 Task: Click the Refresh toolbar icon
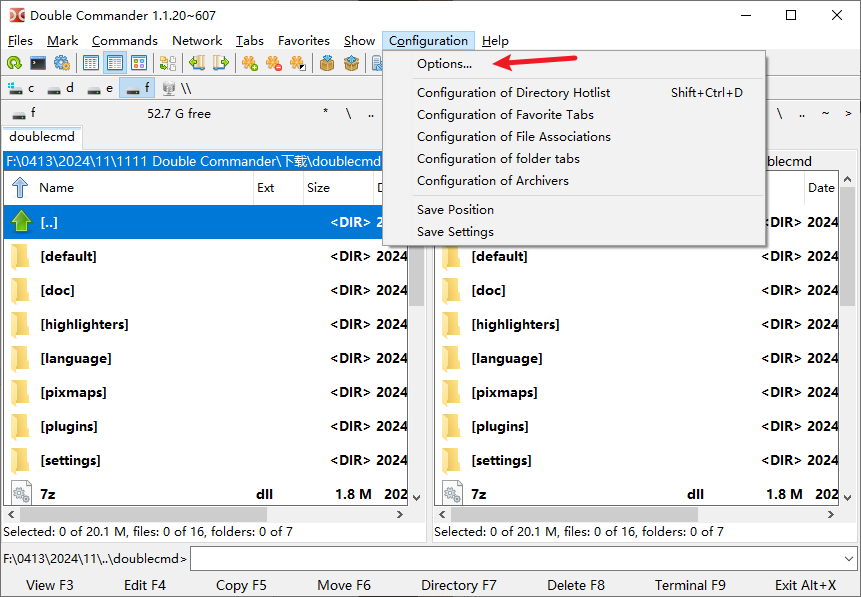[14, 63]
